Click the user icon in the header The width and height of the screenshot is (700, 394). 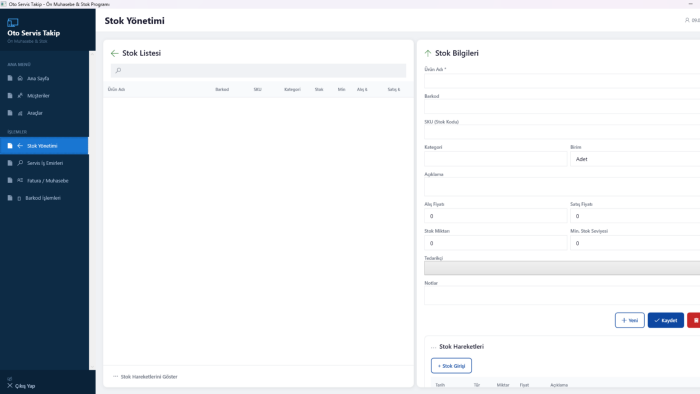point(687,20)
